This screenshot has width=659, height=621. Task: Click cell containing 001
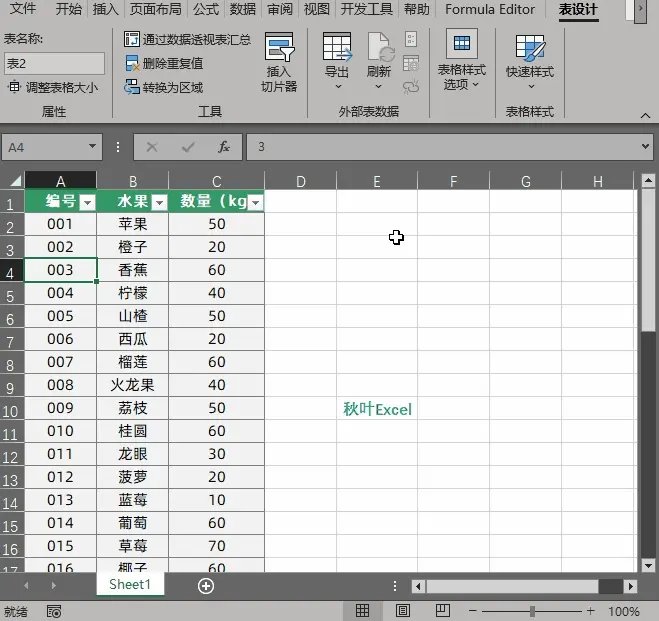pos(61,224)
